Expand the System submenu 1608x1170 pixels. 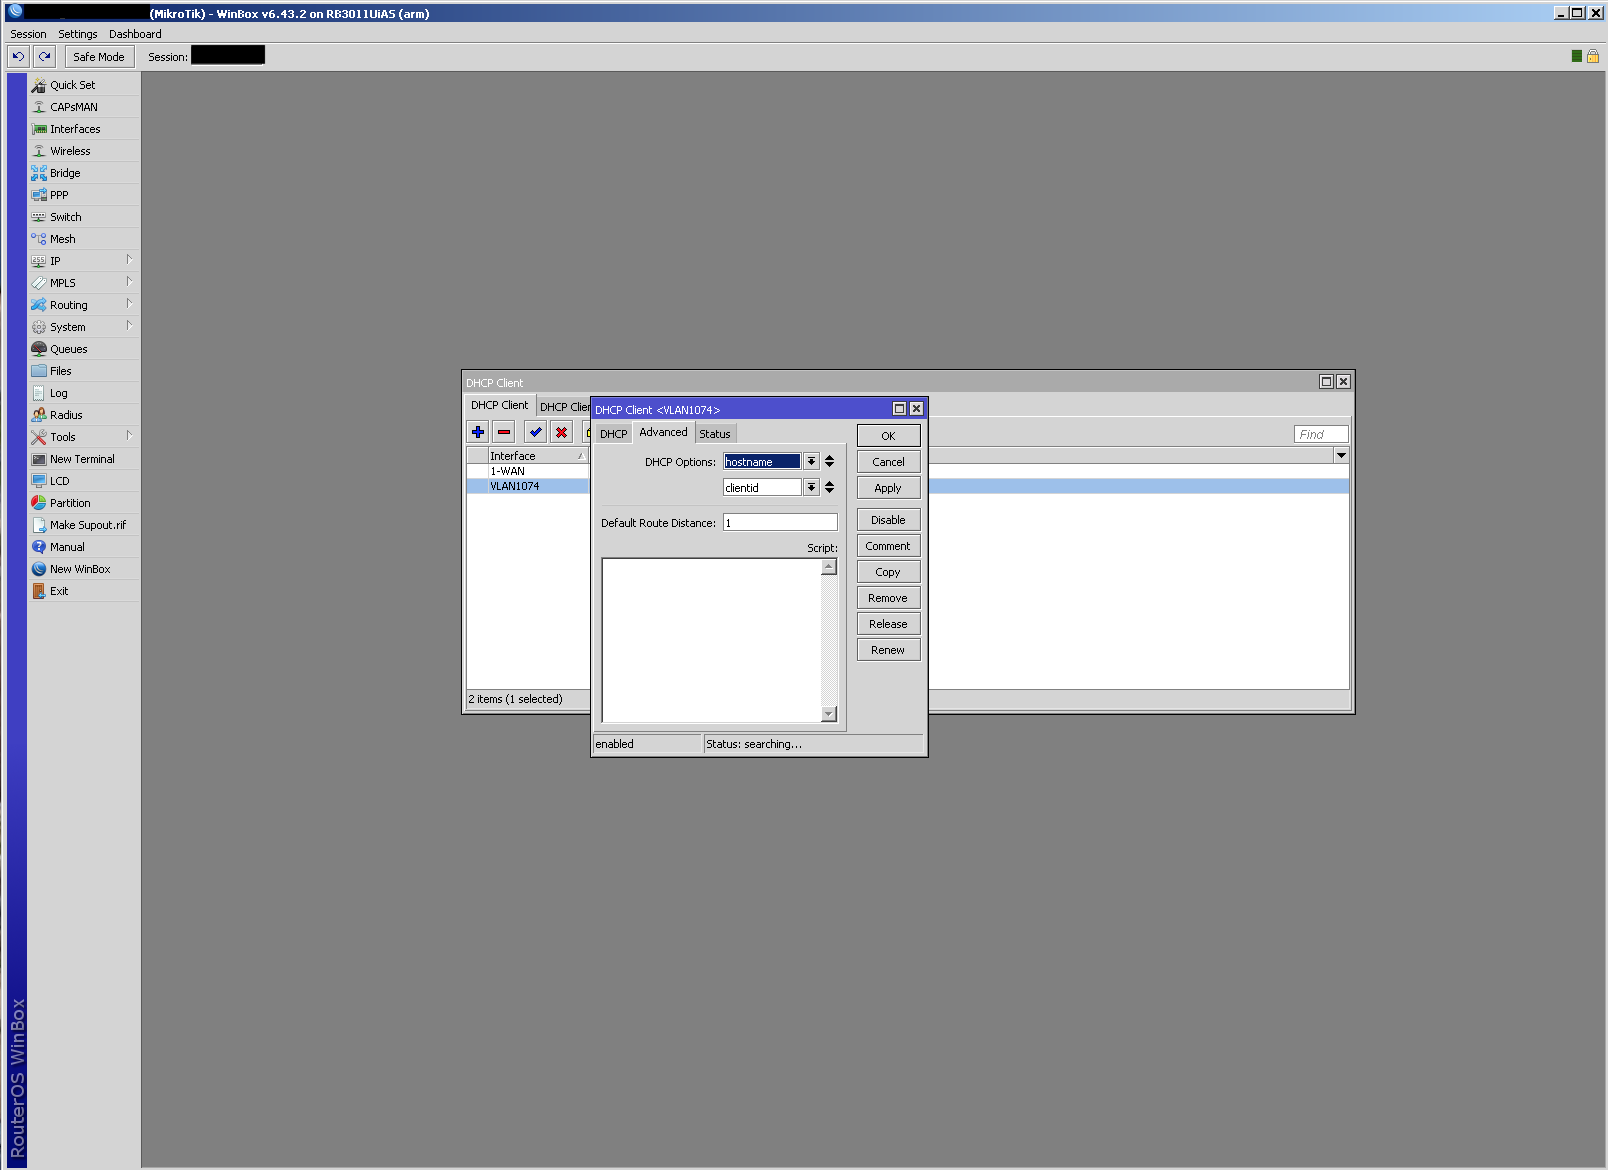click(129, 326)
